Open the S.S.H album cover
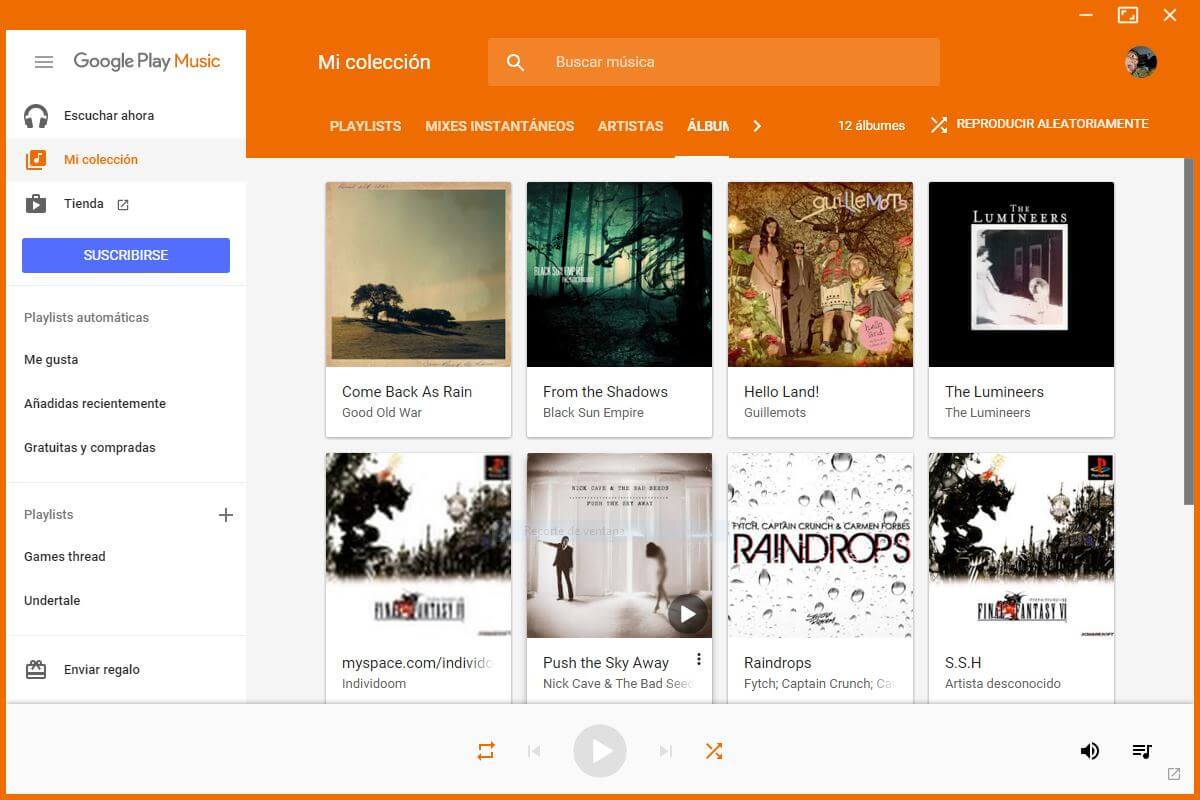Image resolution: width=1200 pixels, height=800 pixels. point(1021,545)
